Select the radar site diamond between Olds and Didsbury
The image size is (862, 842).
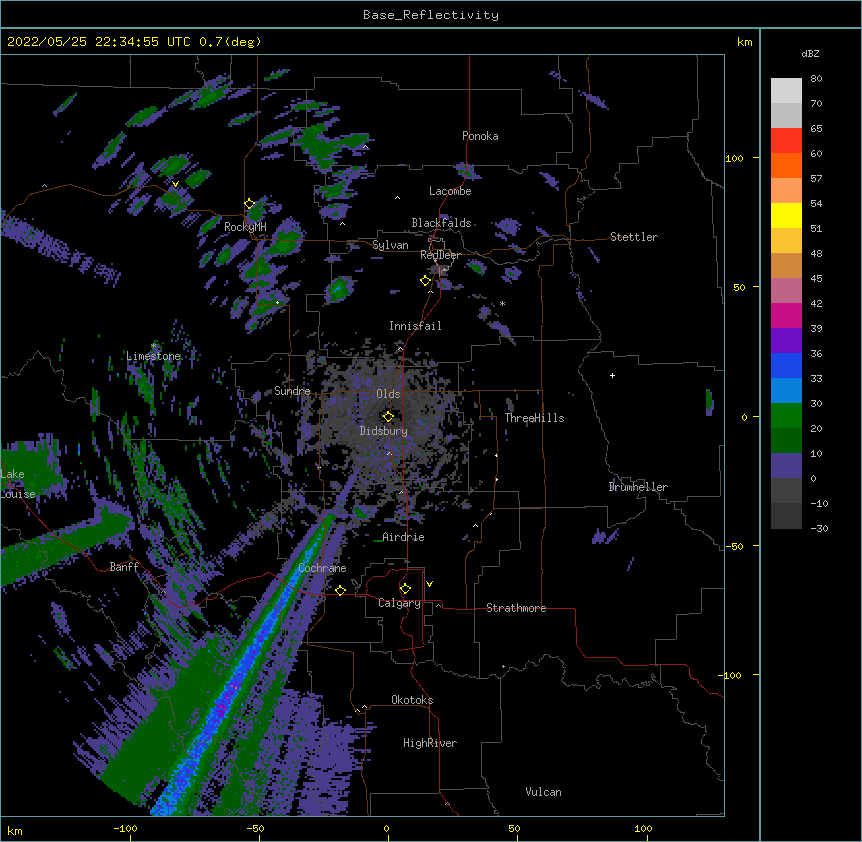coord(388,417)
